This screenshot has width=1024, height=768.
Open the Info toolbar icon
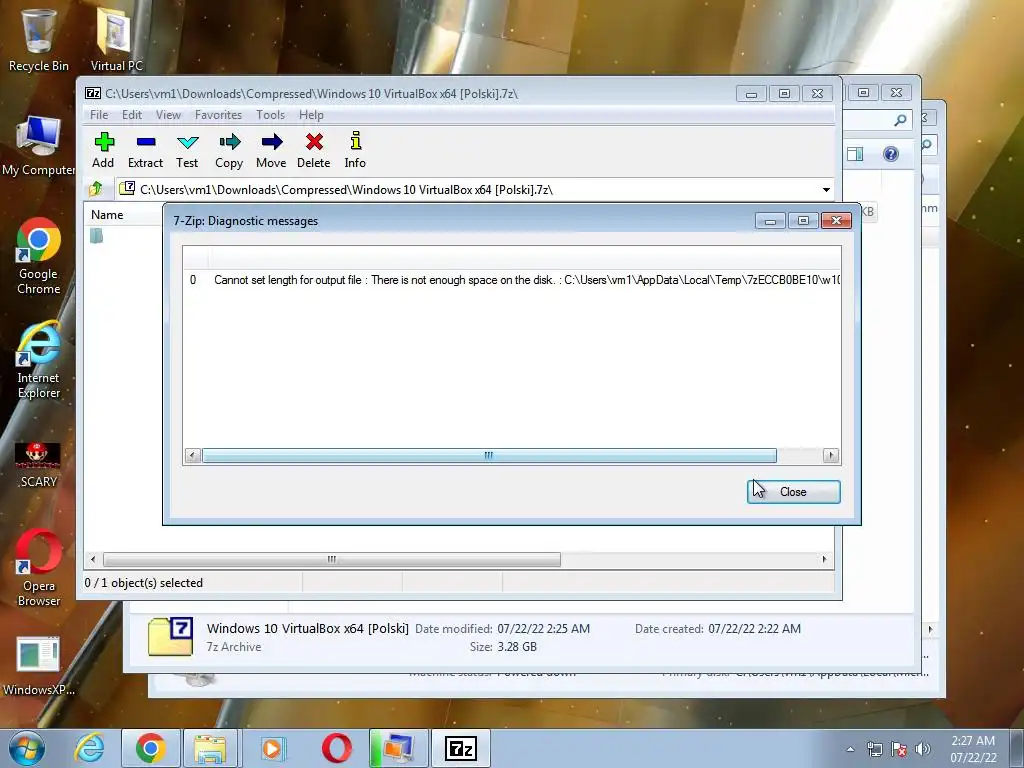[x=355, y=151]
